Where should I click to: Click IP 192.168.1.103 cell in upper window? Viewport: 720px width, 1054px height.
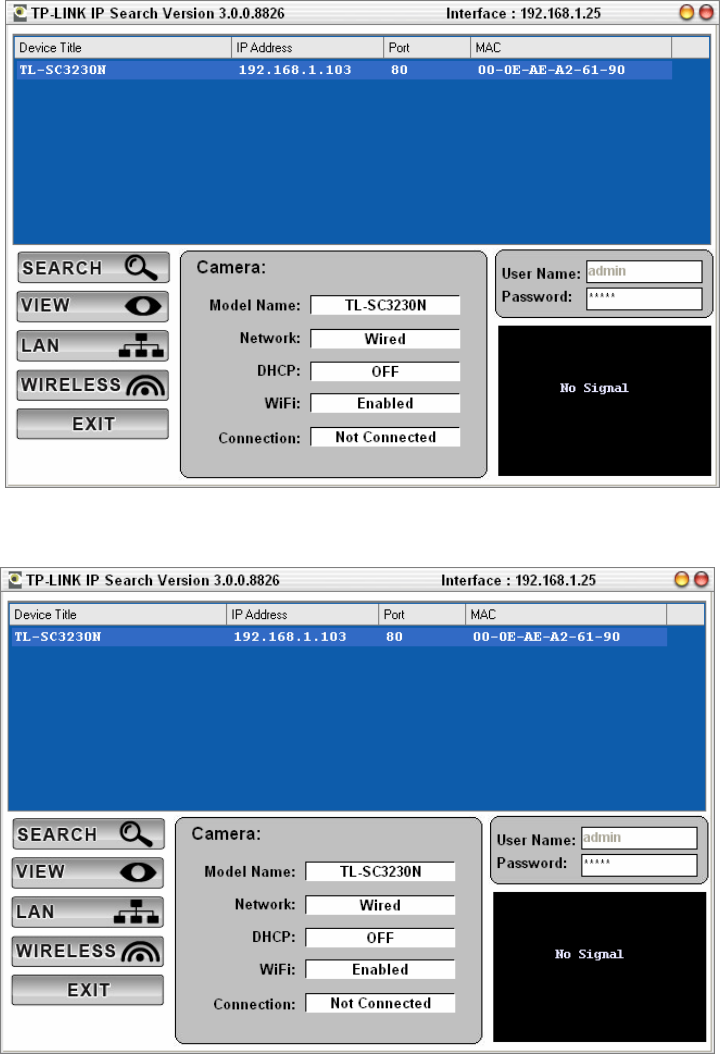pyautogui.click(x=295, y=70)
